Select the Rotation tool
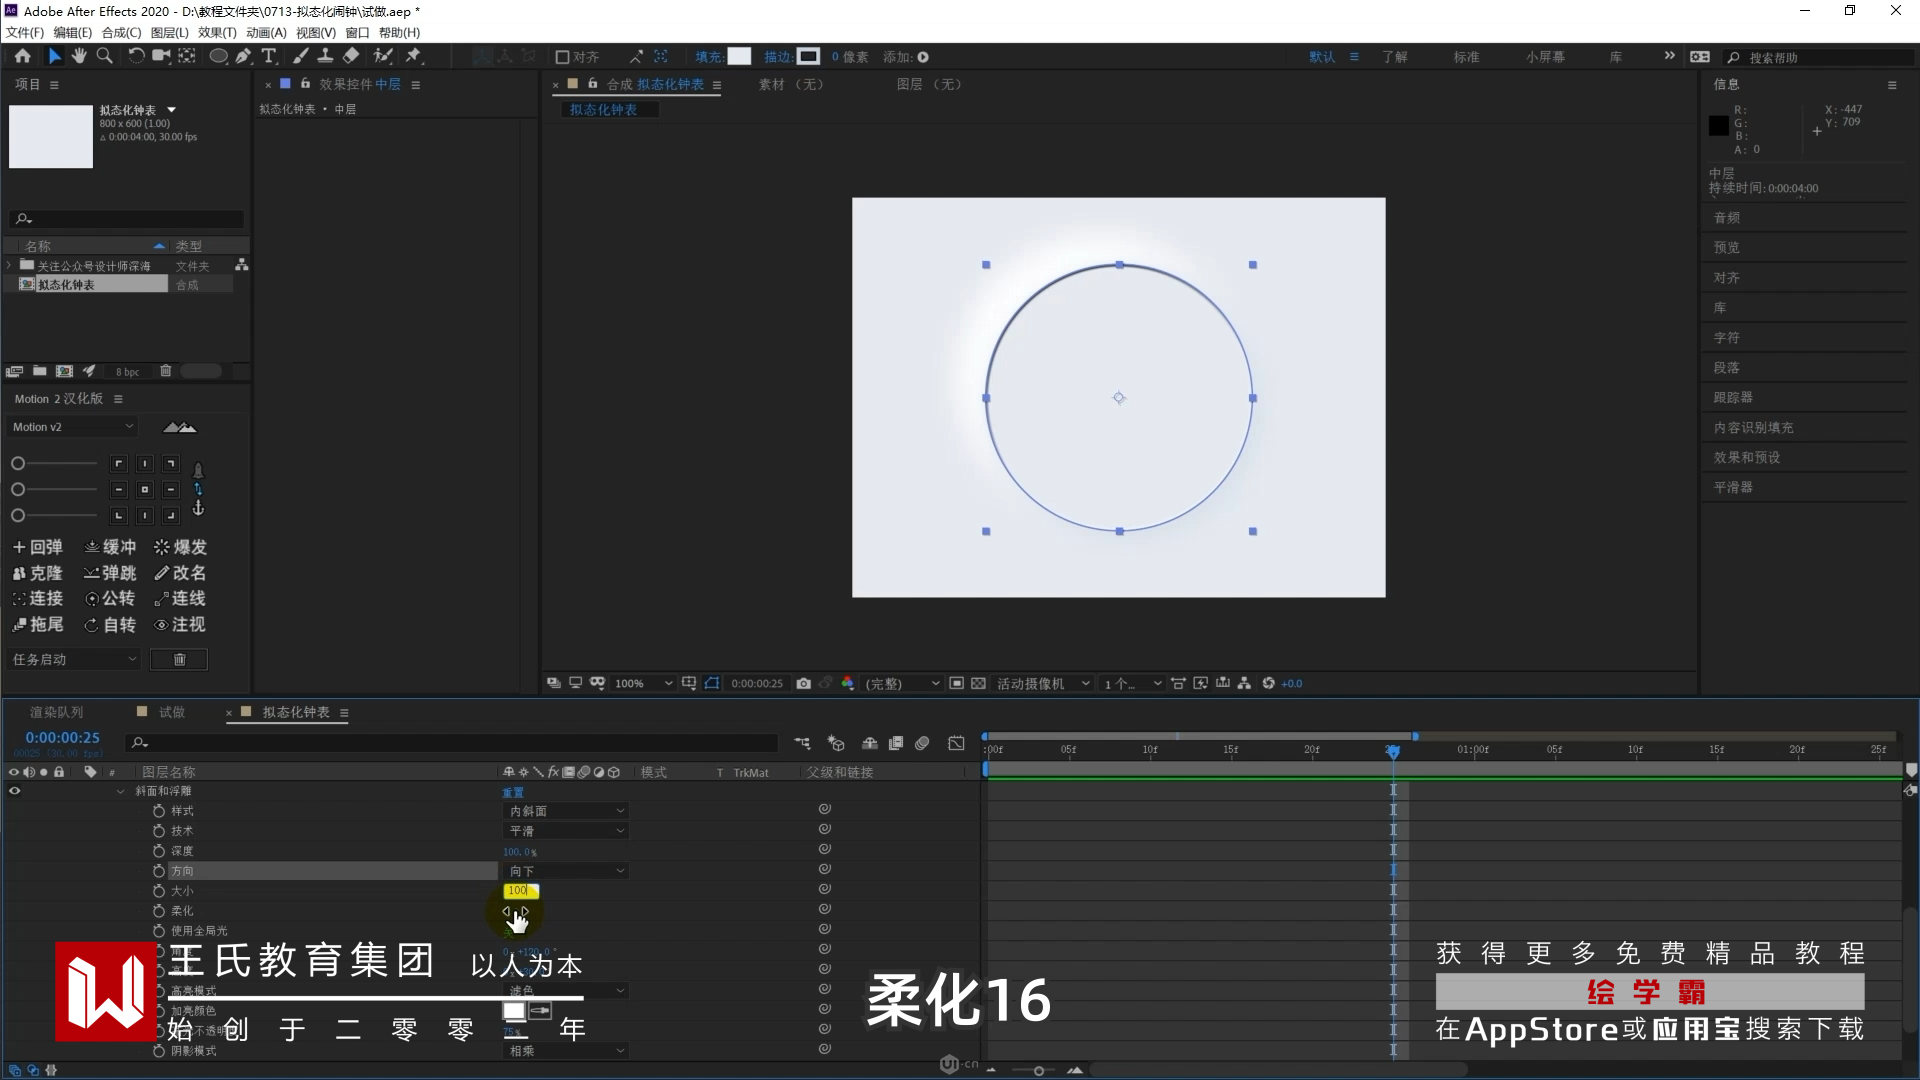Screen dimensions: 1920x1080 pos(135,56)
